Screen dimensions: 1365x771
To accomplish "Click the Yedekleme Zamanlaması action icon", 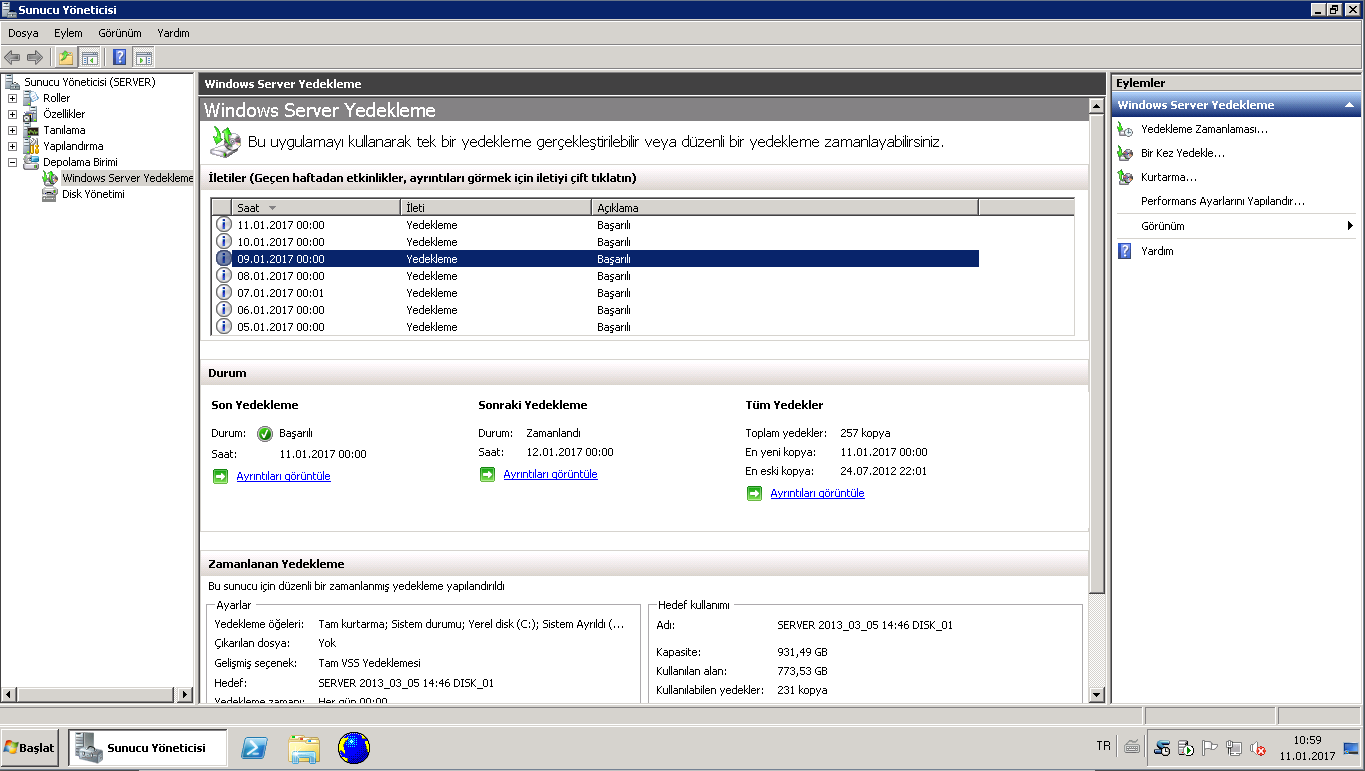I will pyautogui.click(x=1125, y=129).
